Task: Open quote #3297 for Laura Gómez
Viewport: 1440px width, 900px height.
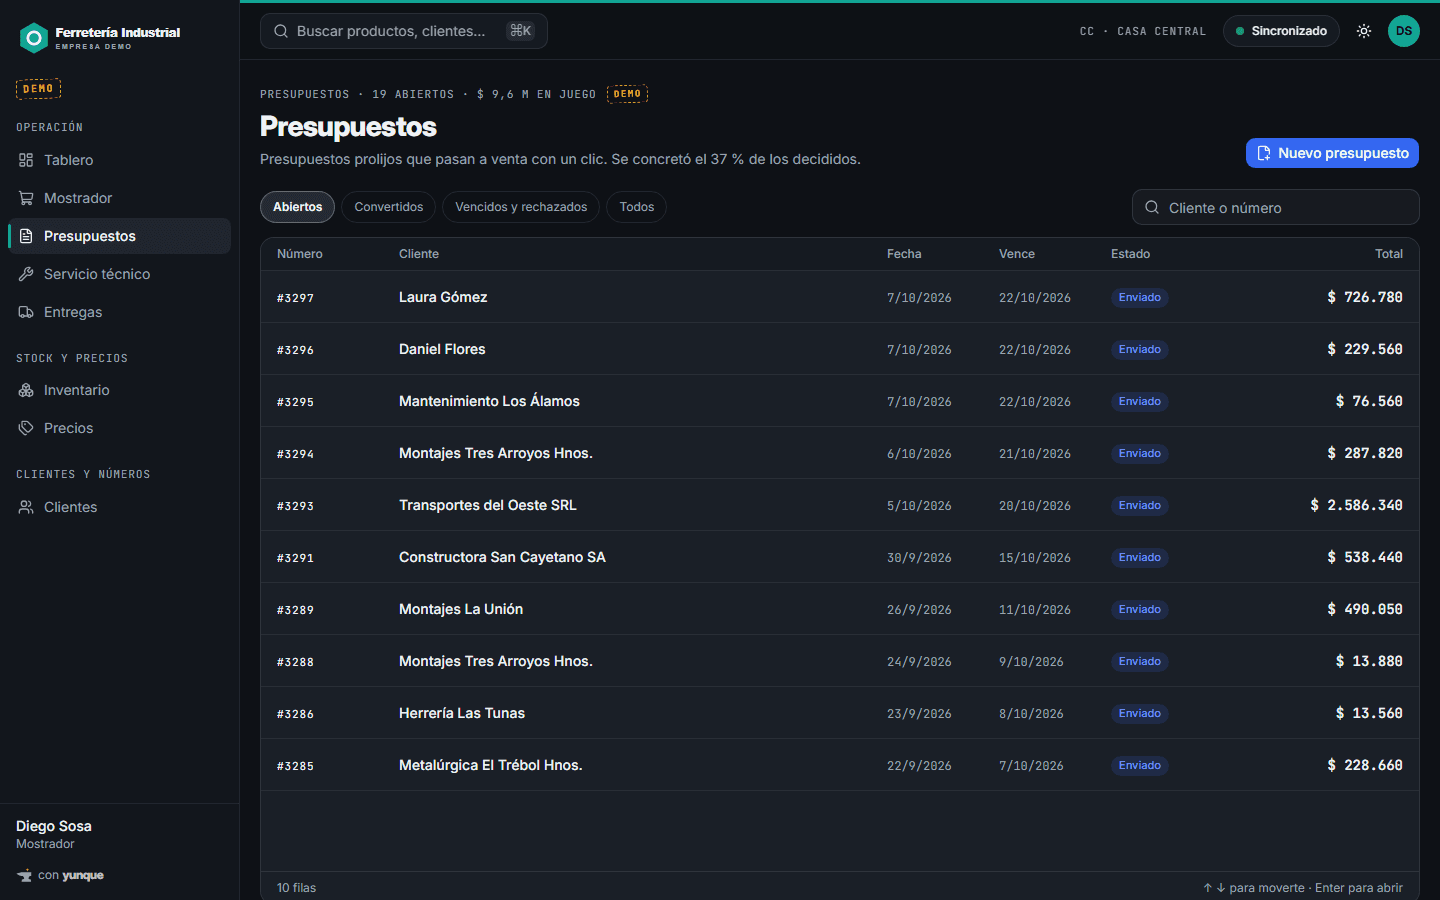Action: [x=840, y=297]
